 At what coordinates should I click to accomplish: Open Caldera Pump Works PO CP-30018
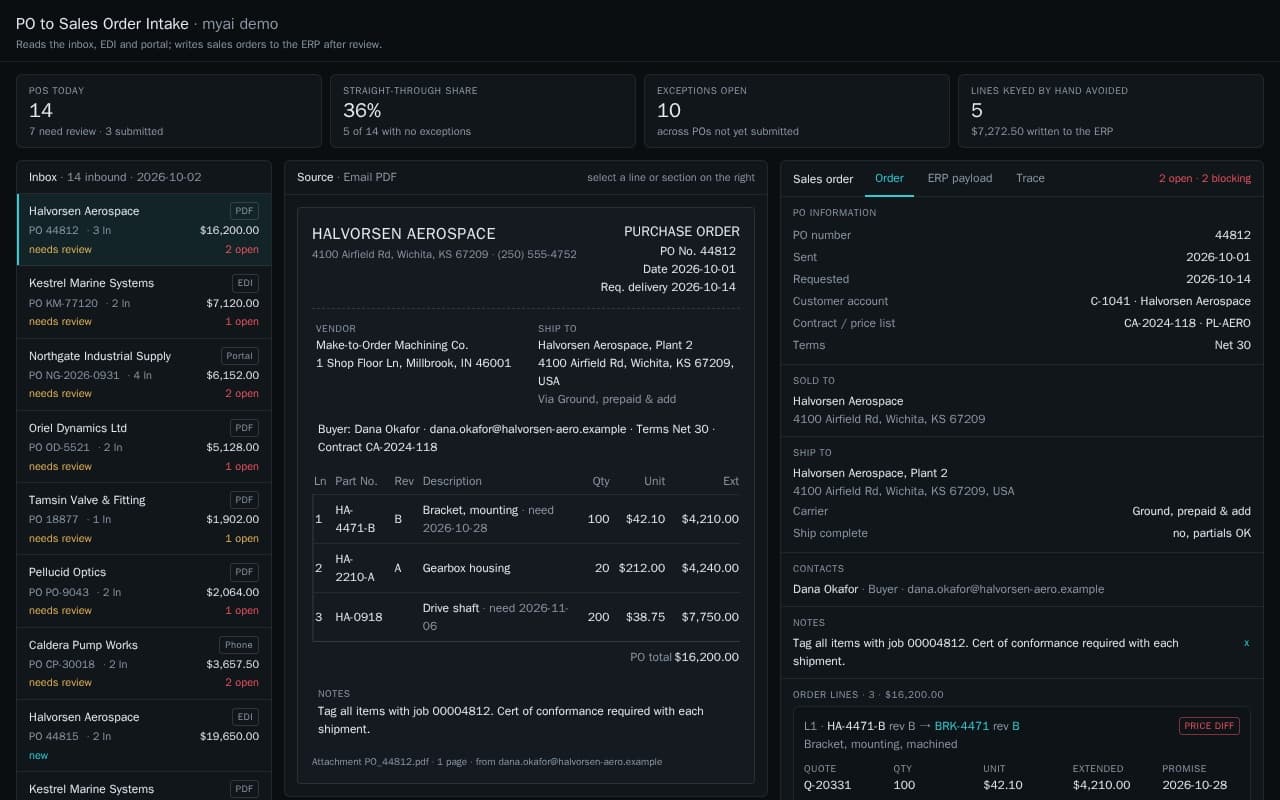coord(144,663)
